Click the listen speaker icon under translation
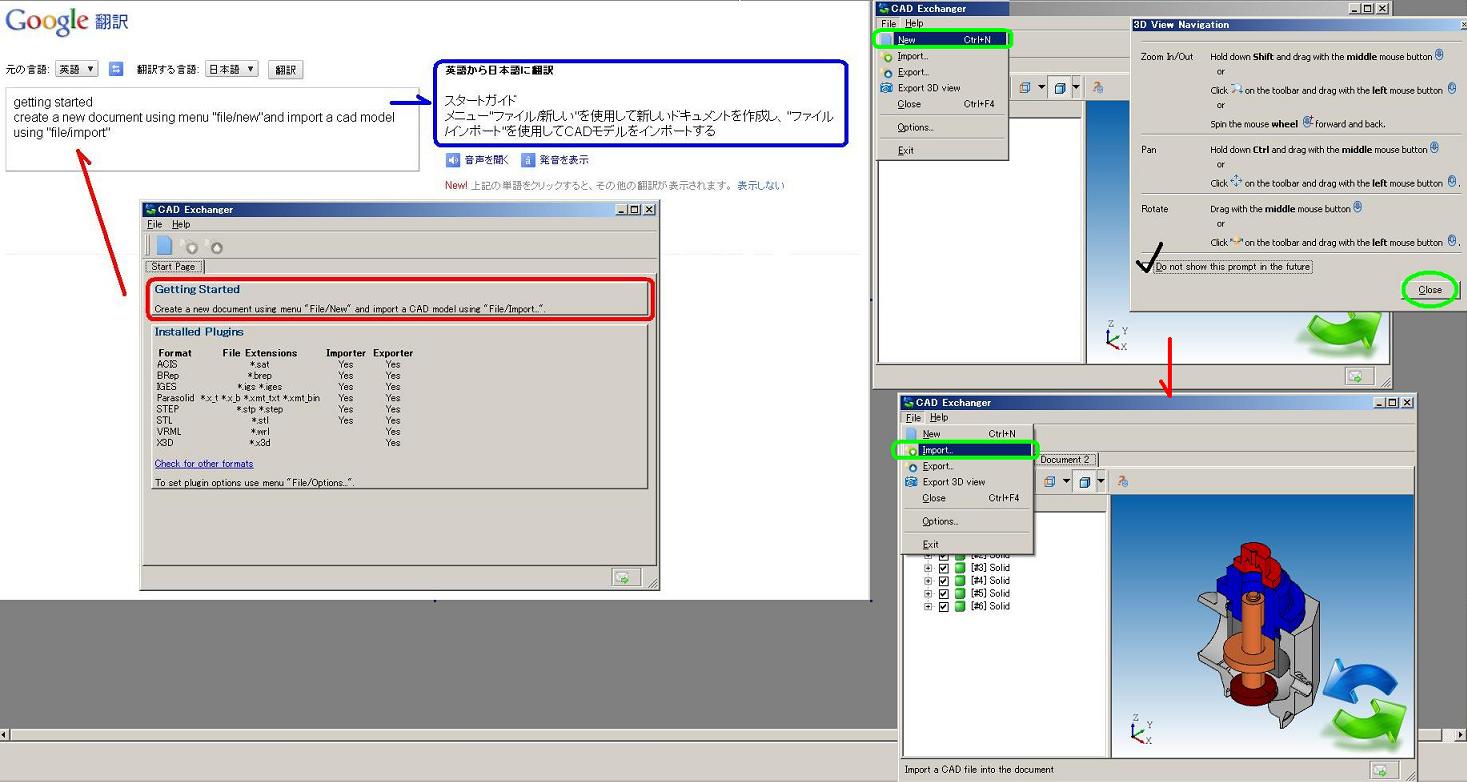Image resolution: width=1467 pixels, height=782 pixels. [453, 160]
